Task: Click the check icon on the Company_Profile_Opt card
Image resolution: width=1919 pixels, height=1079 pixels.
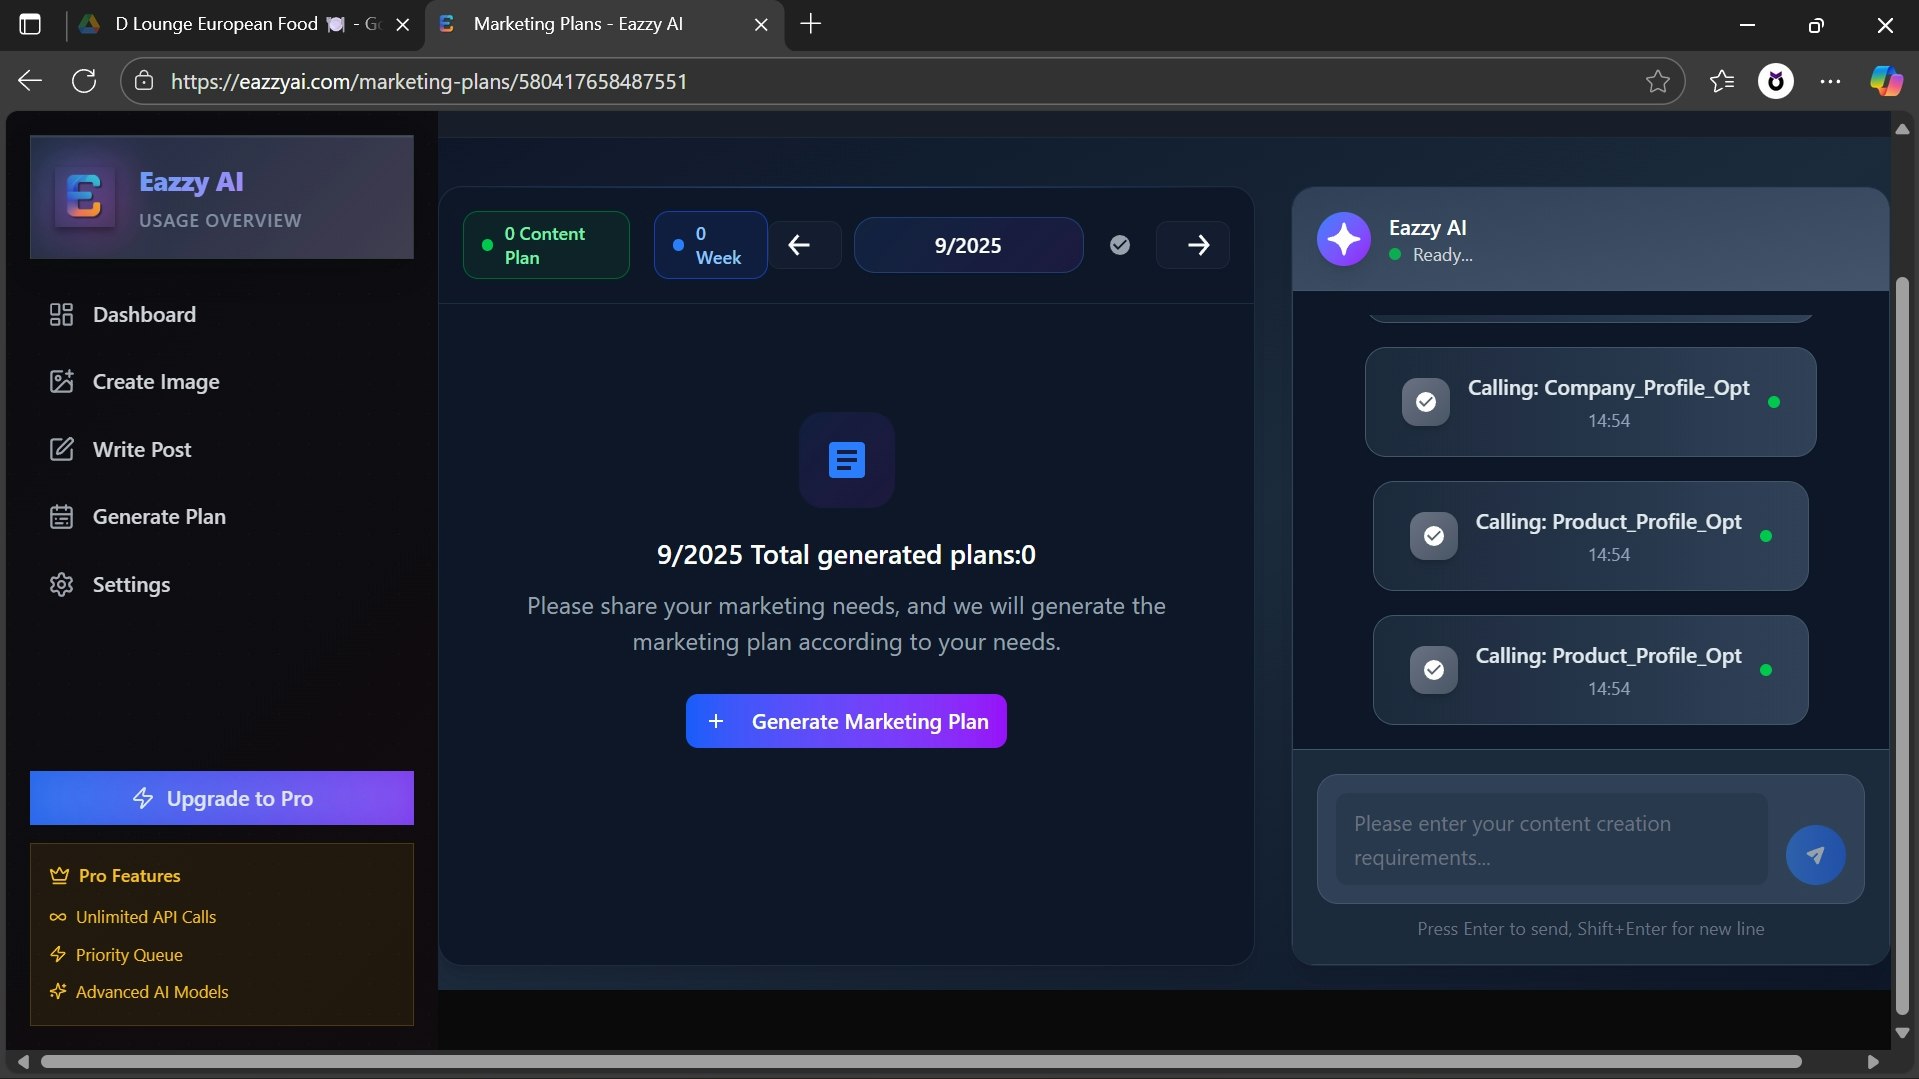Action: pyautogui.click(x=1425, y=402)
